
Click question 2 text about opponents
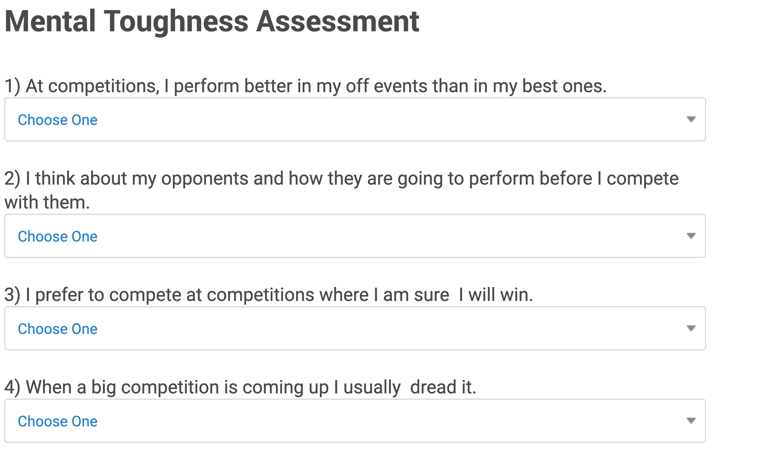pos(341,190)
